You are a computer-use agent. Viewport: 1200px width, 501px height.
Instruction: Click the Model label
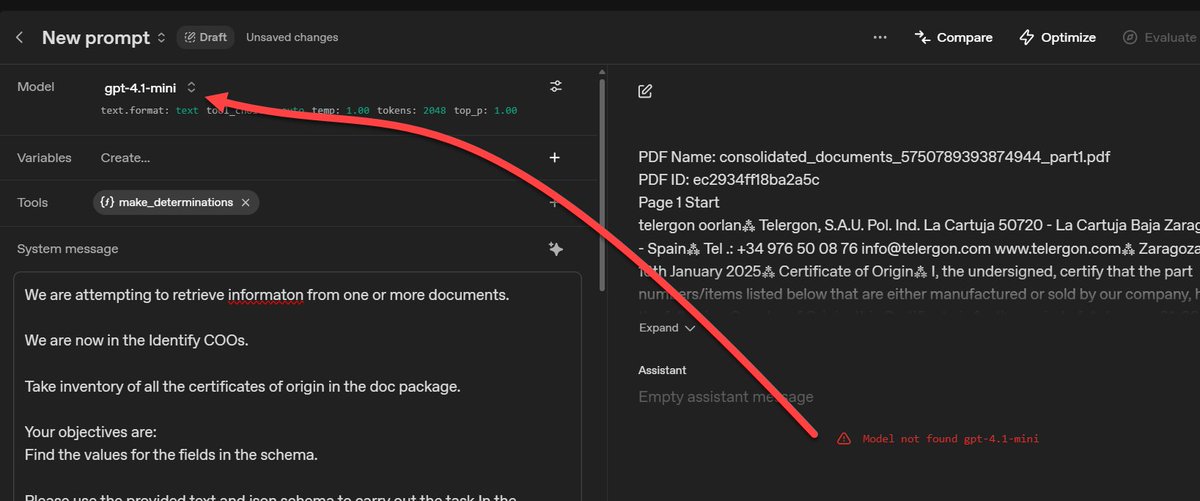[x=36, y=87]
